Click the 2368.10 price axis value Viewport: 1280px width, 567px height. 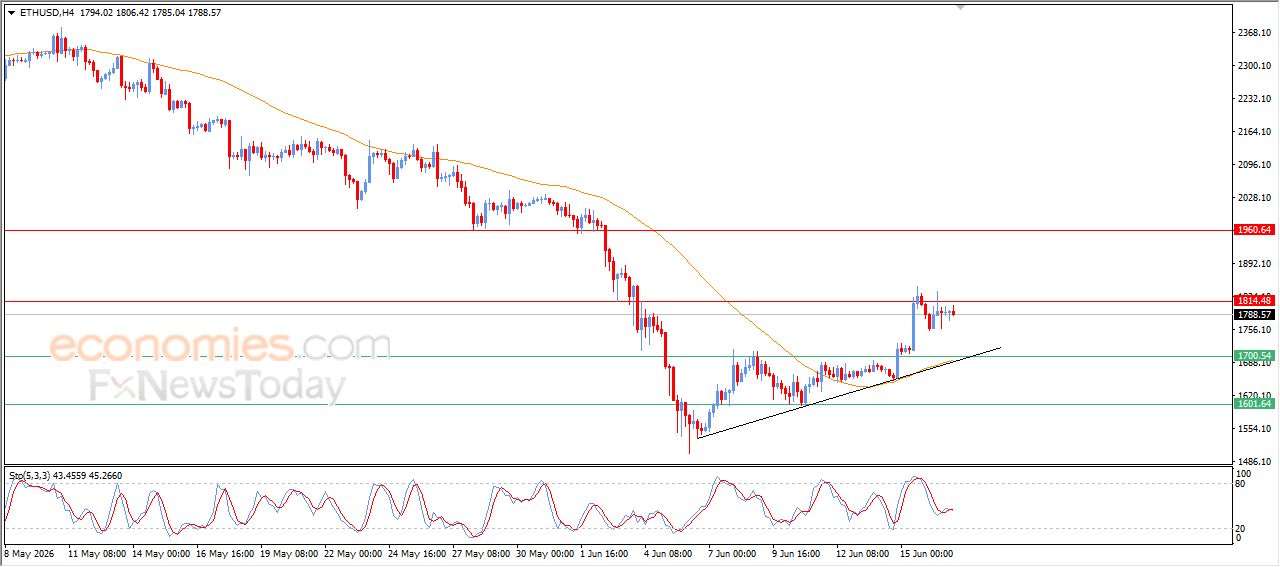tap(1254, 33)
